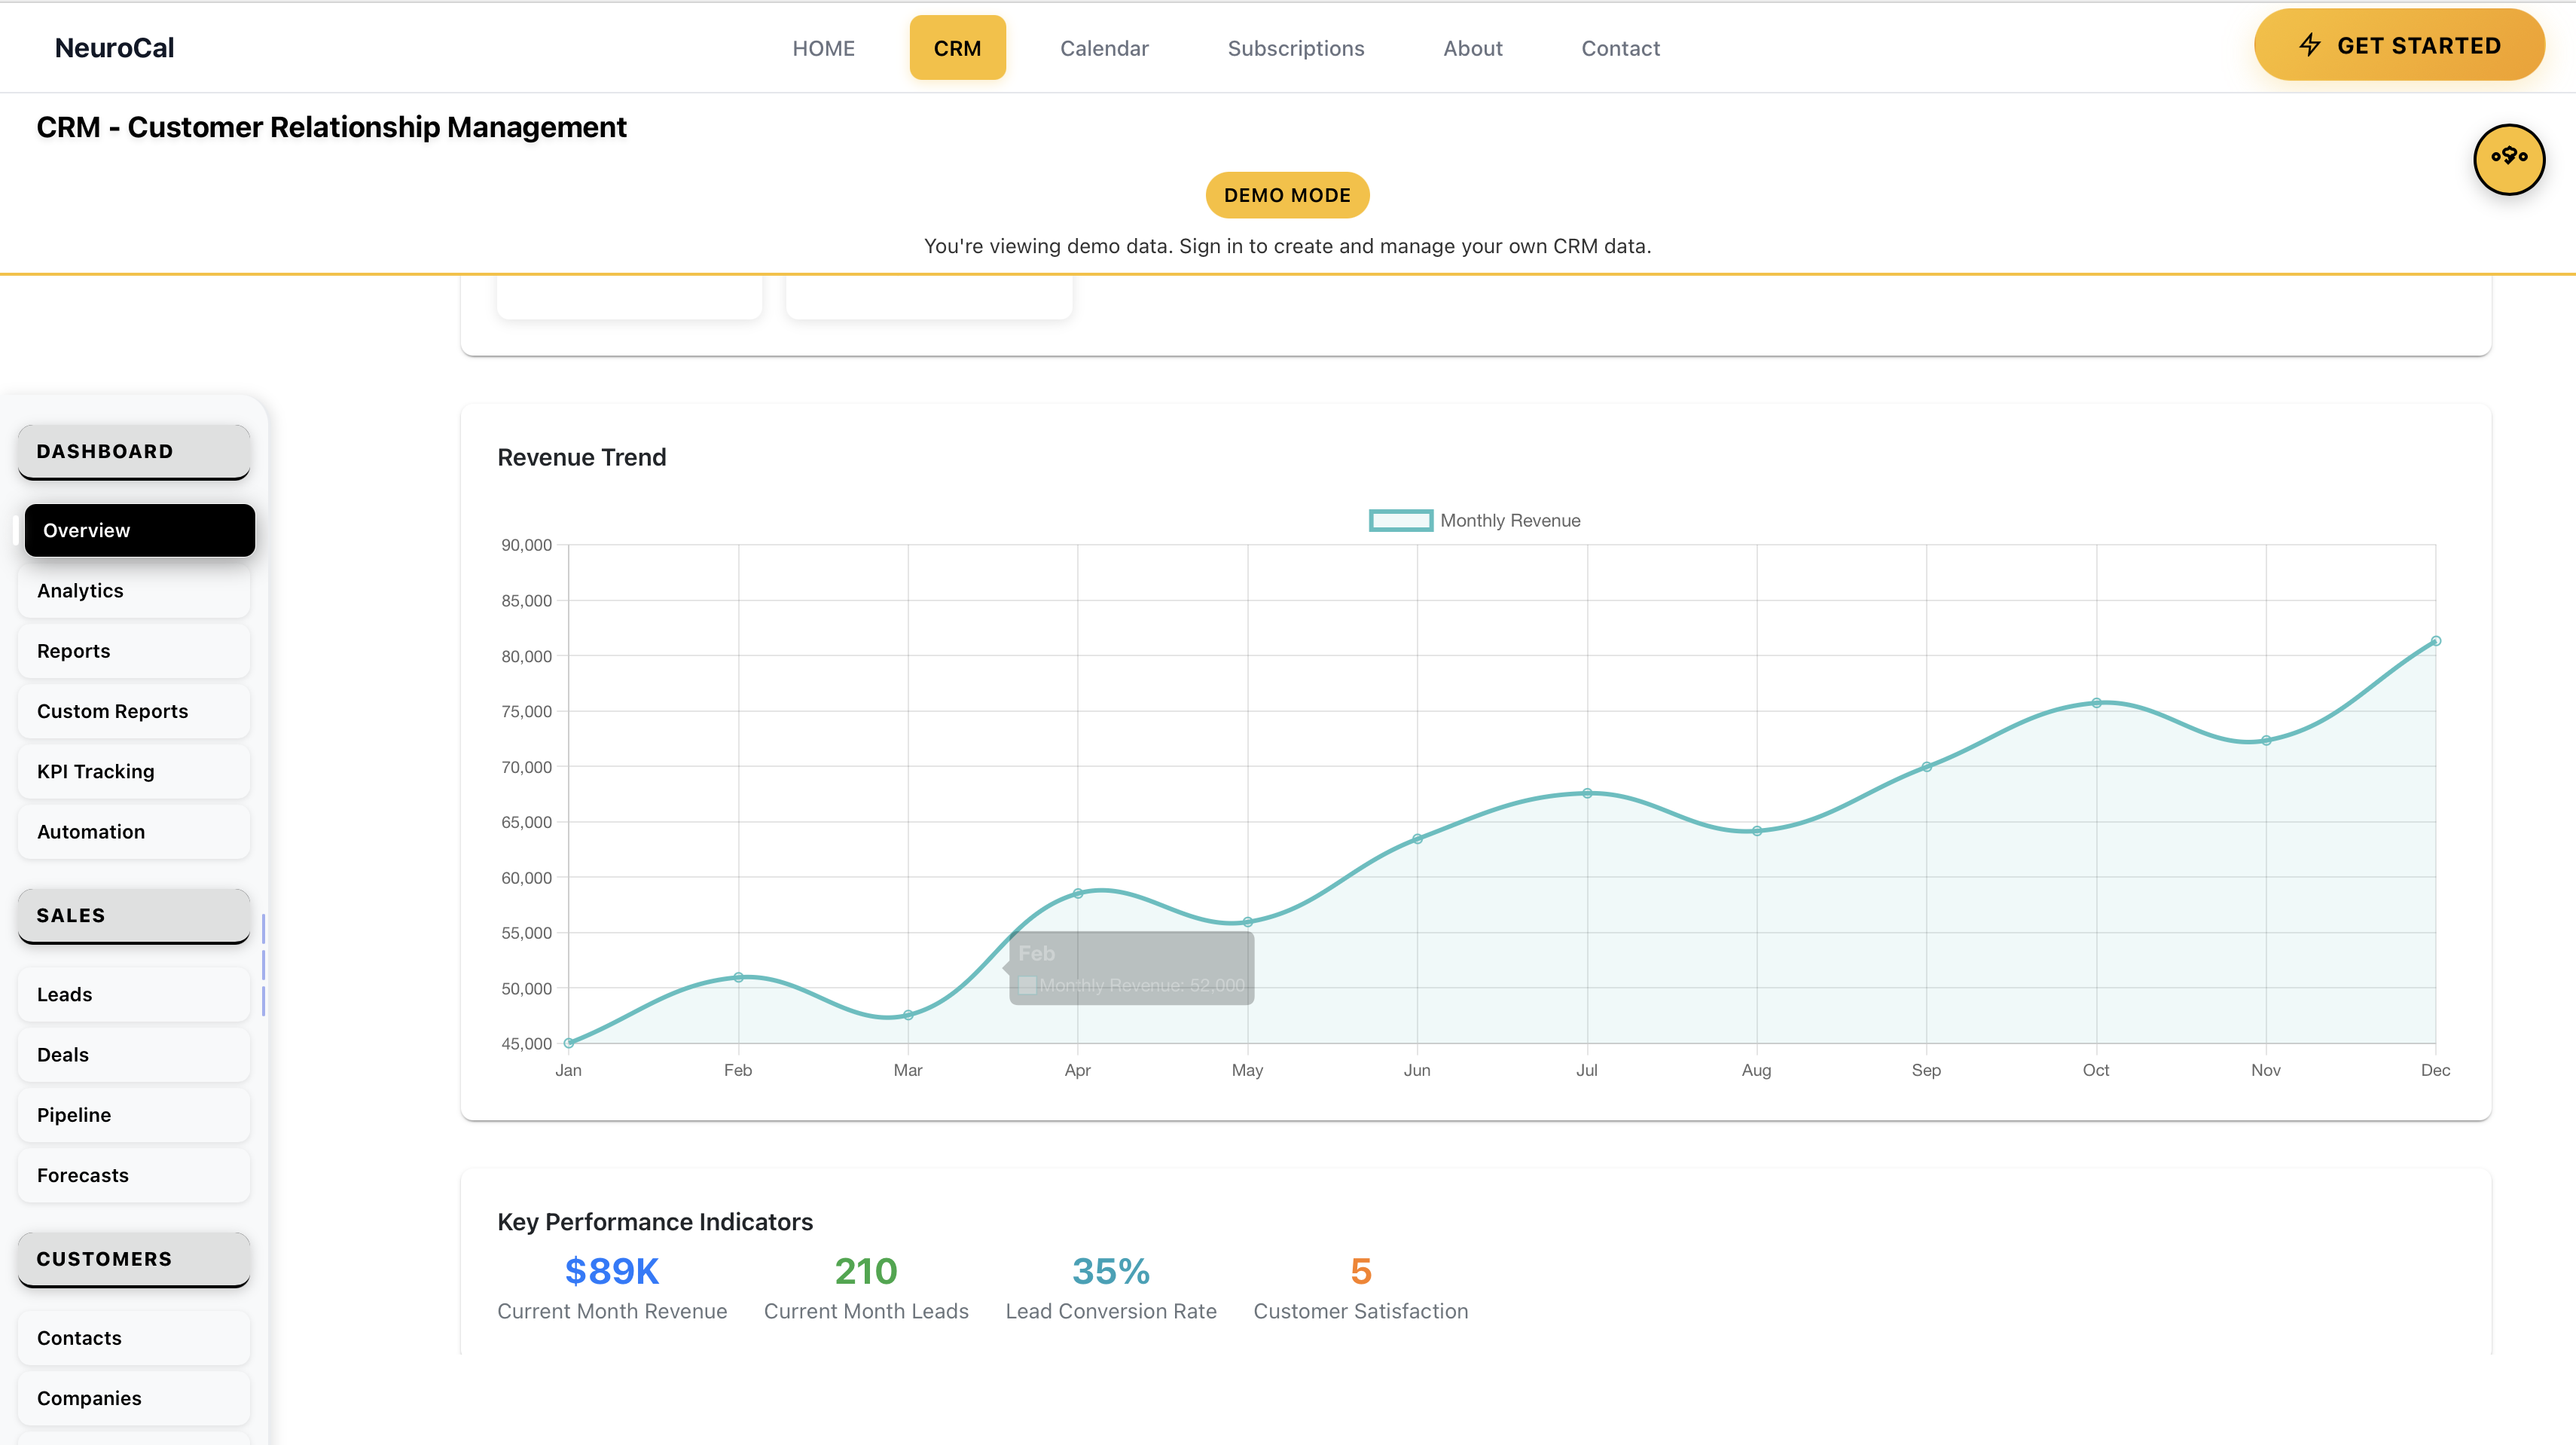2576x1445 pixels.
Task: Click the May data point on the chart
Action: [x=1247, y=922]
